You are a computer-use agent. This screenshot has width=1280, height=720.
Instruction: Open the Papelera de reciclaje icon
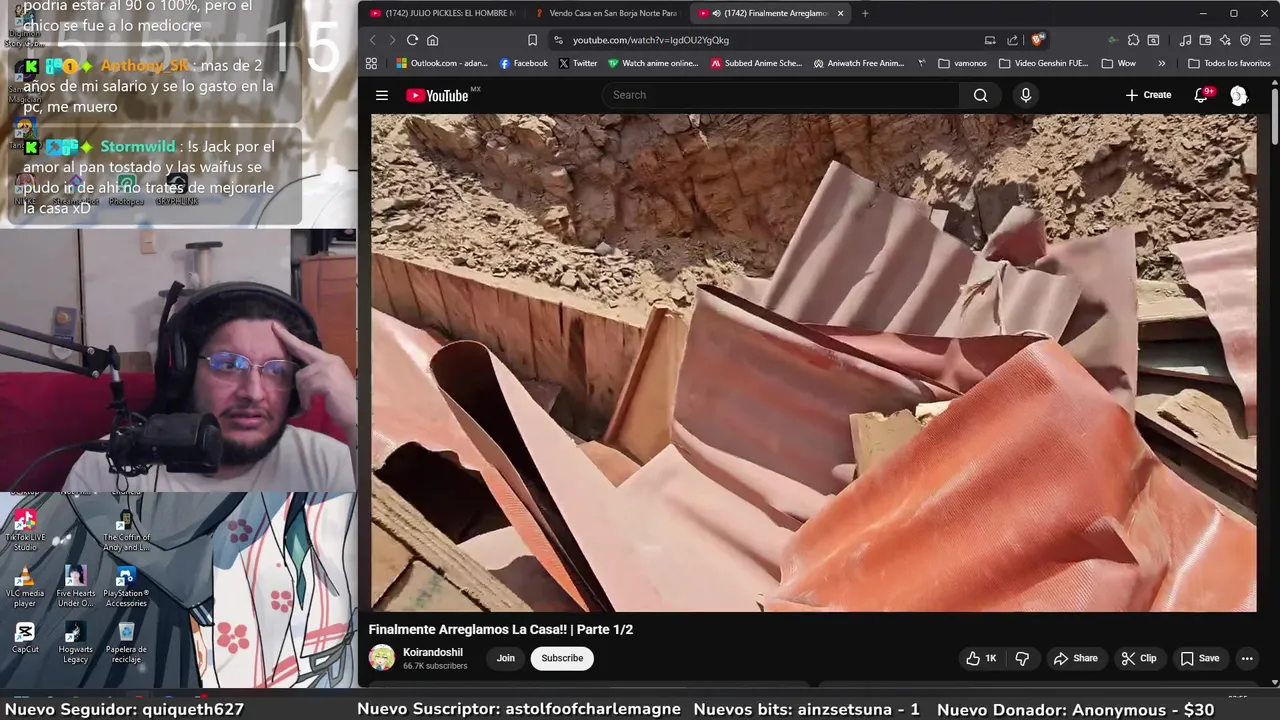(126, 643)
